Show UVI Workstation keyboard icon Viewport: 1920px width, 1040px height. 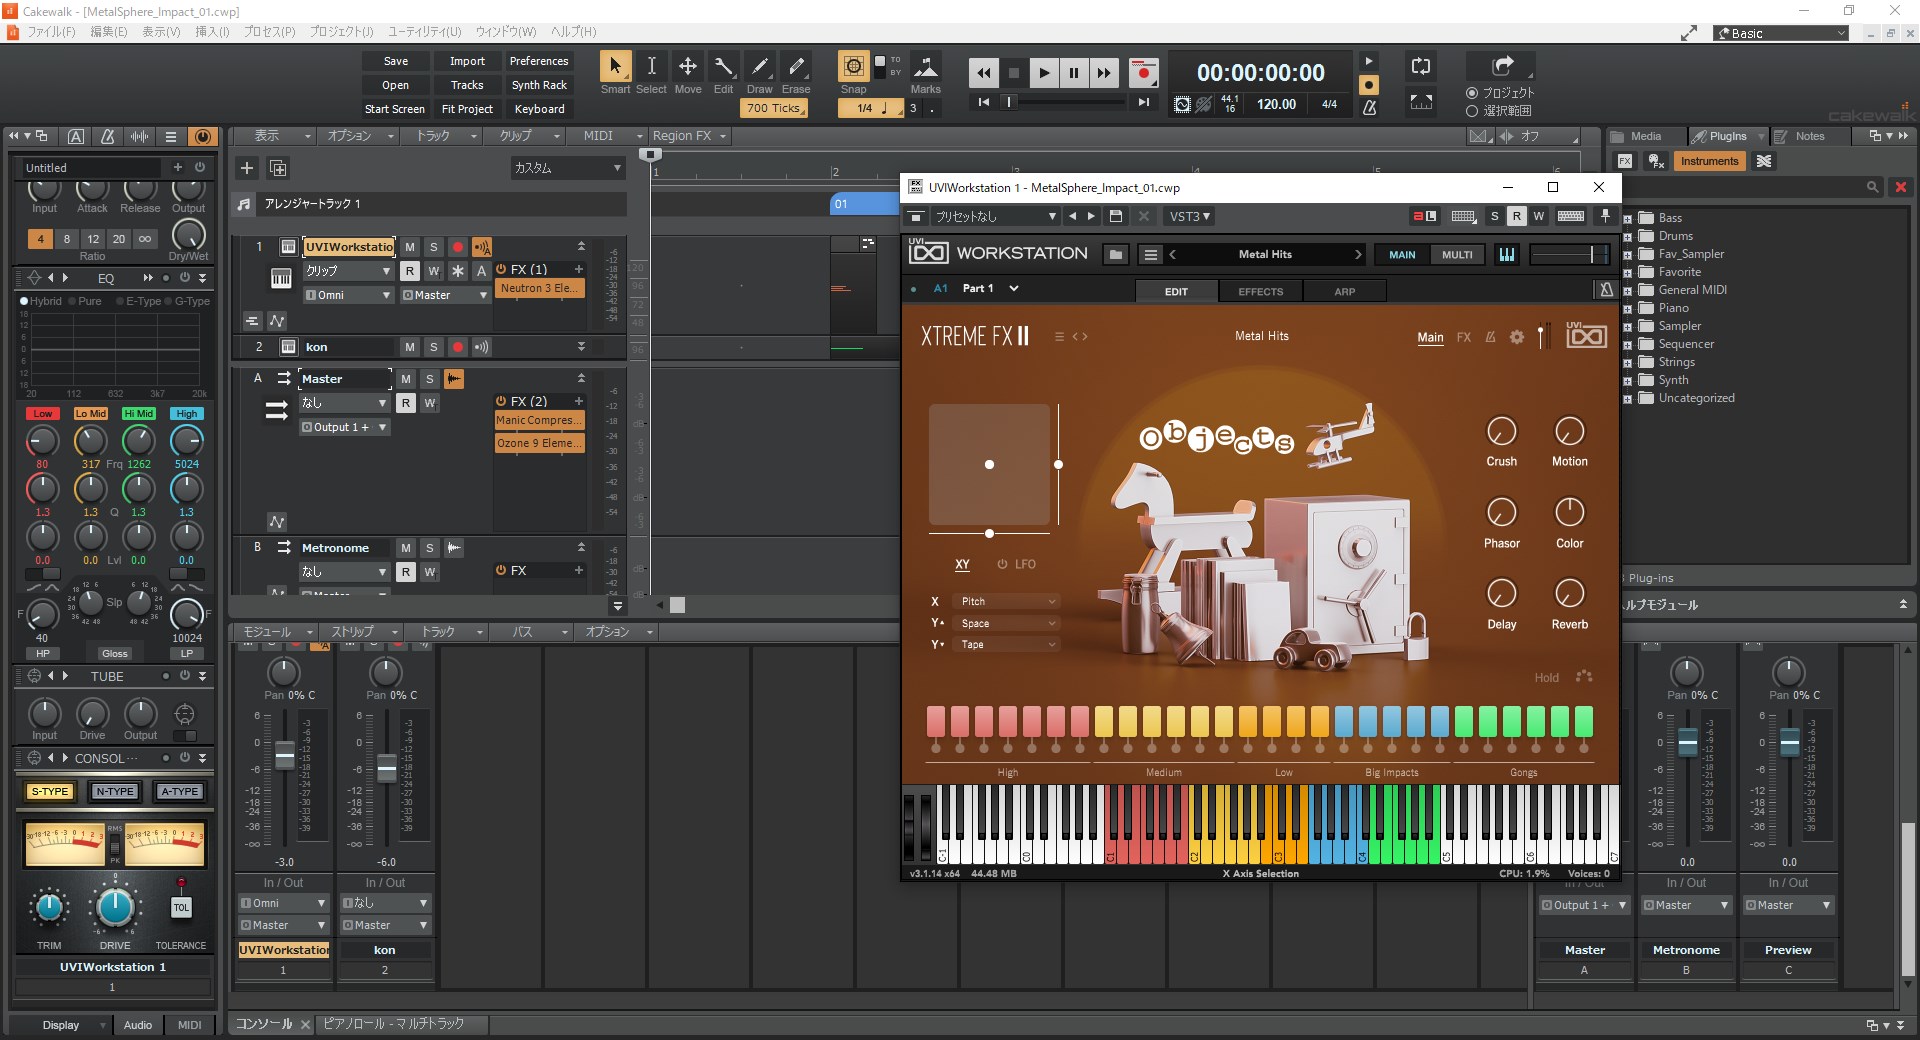[x=1506, y=255]
